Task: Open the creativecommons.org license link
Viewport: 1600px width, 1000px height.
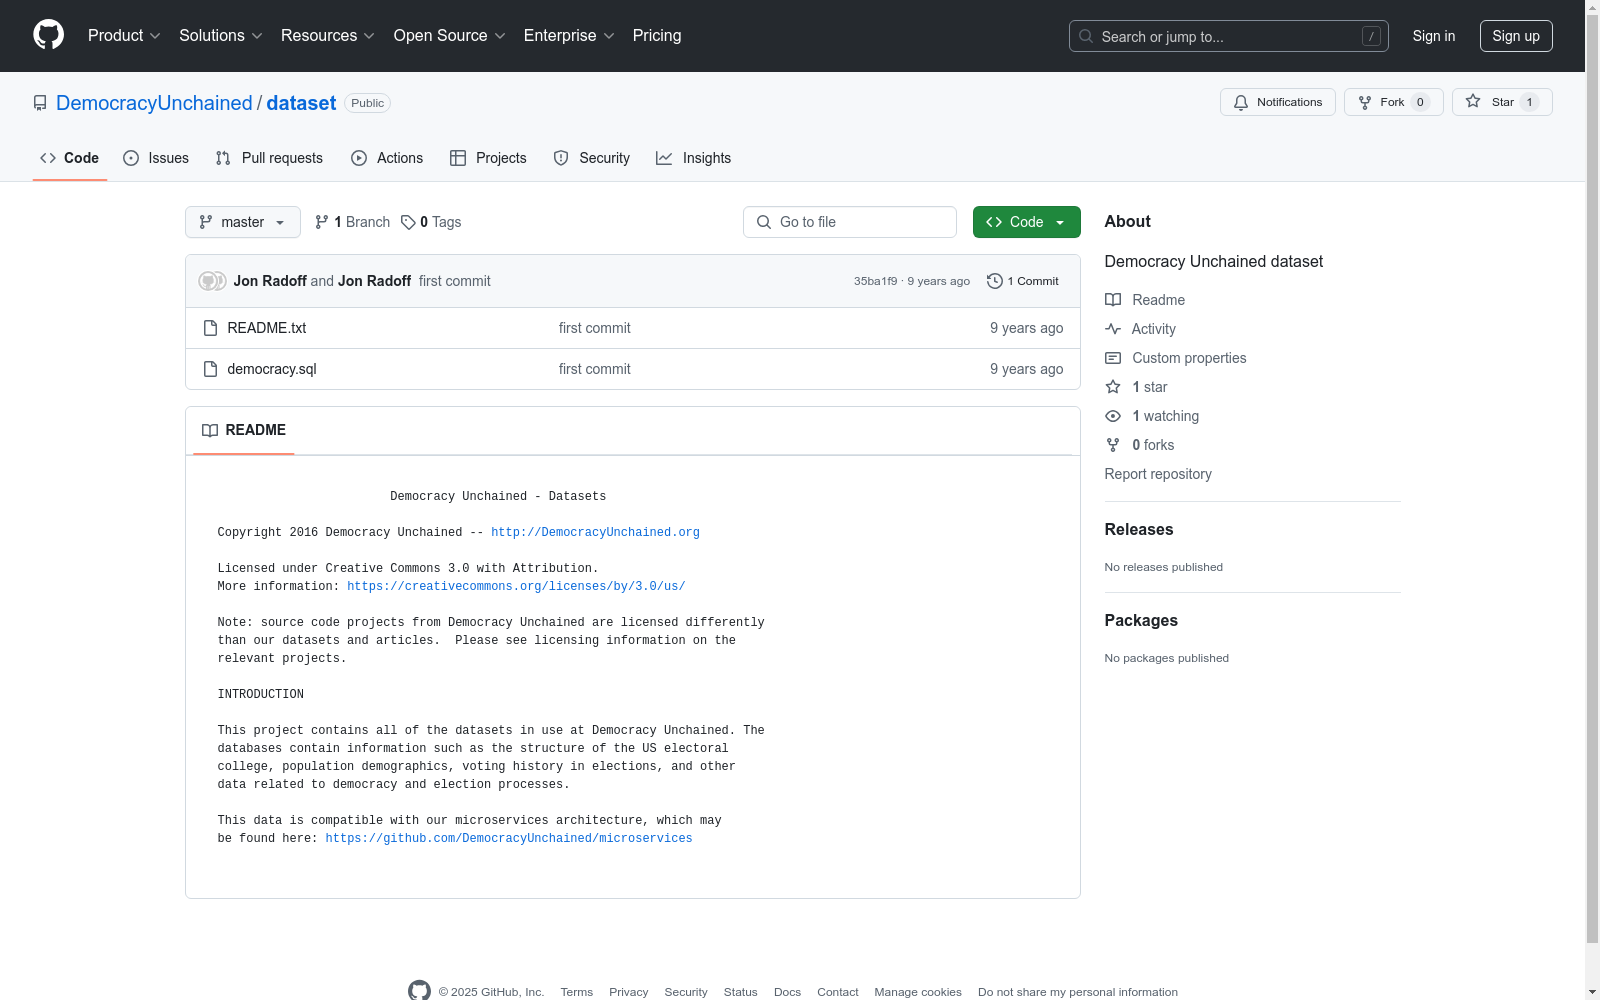Action: pos(516,586)
